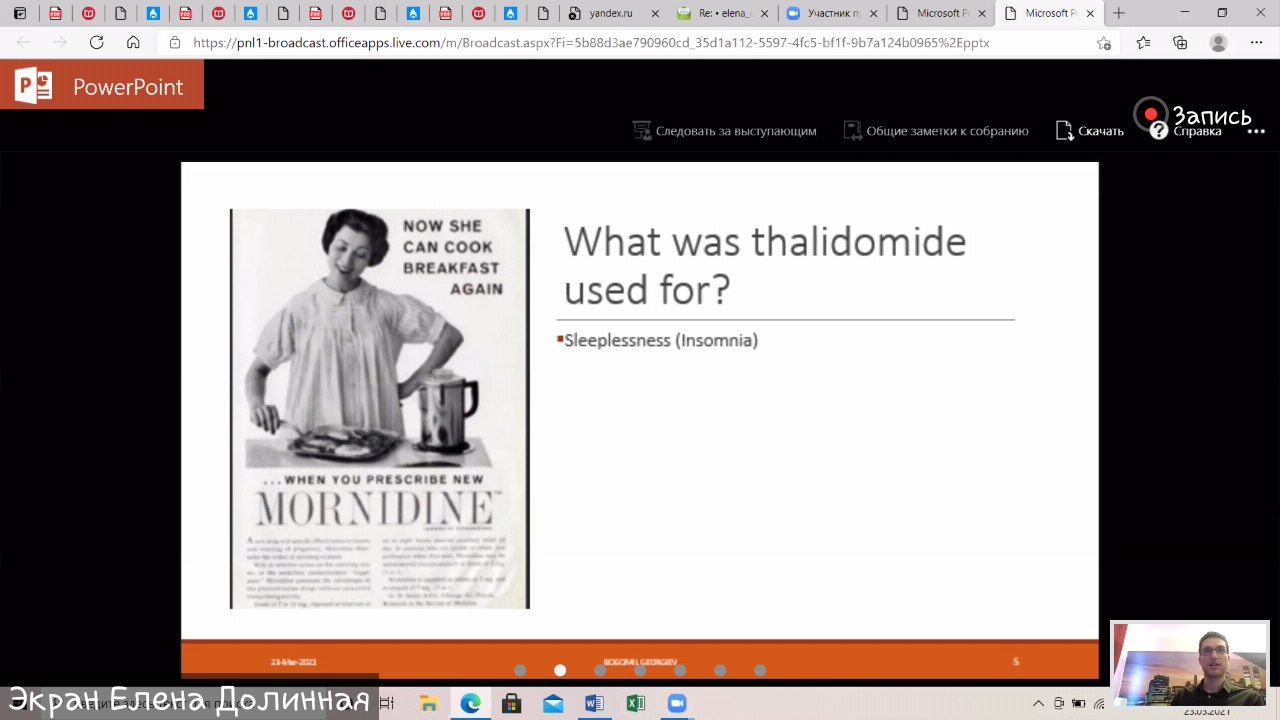The width and height of the screenshot is (1280, 720).
Task: Open Общие заметки к собранию
Action: tap(936, 131)
